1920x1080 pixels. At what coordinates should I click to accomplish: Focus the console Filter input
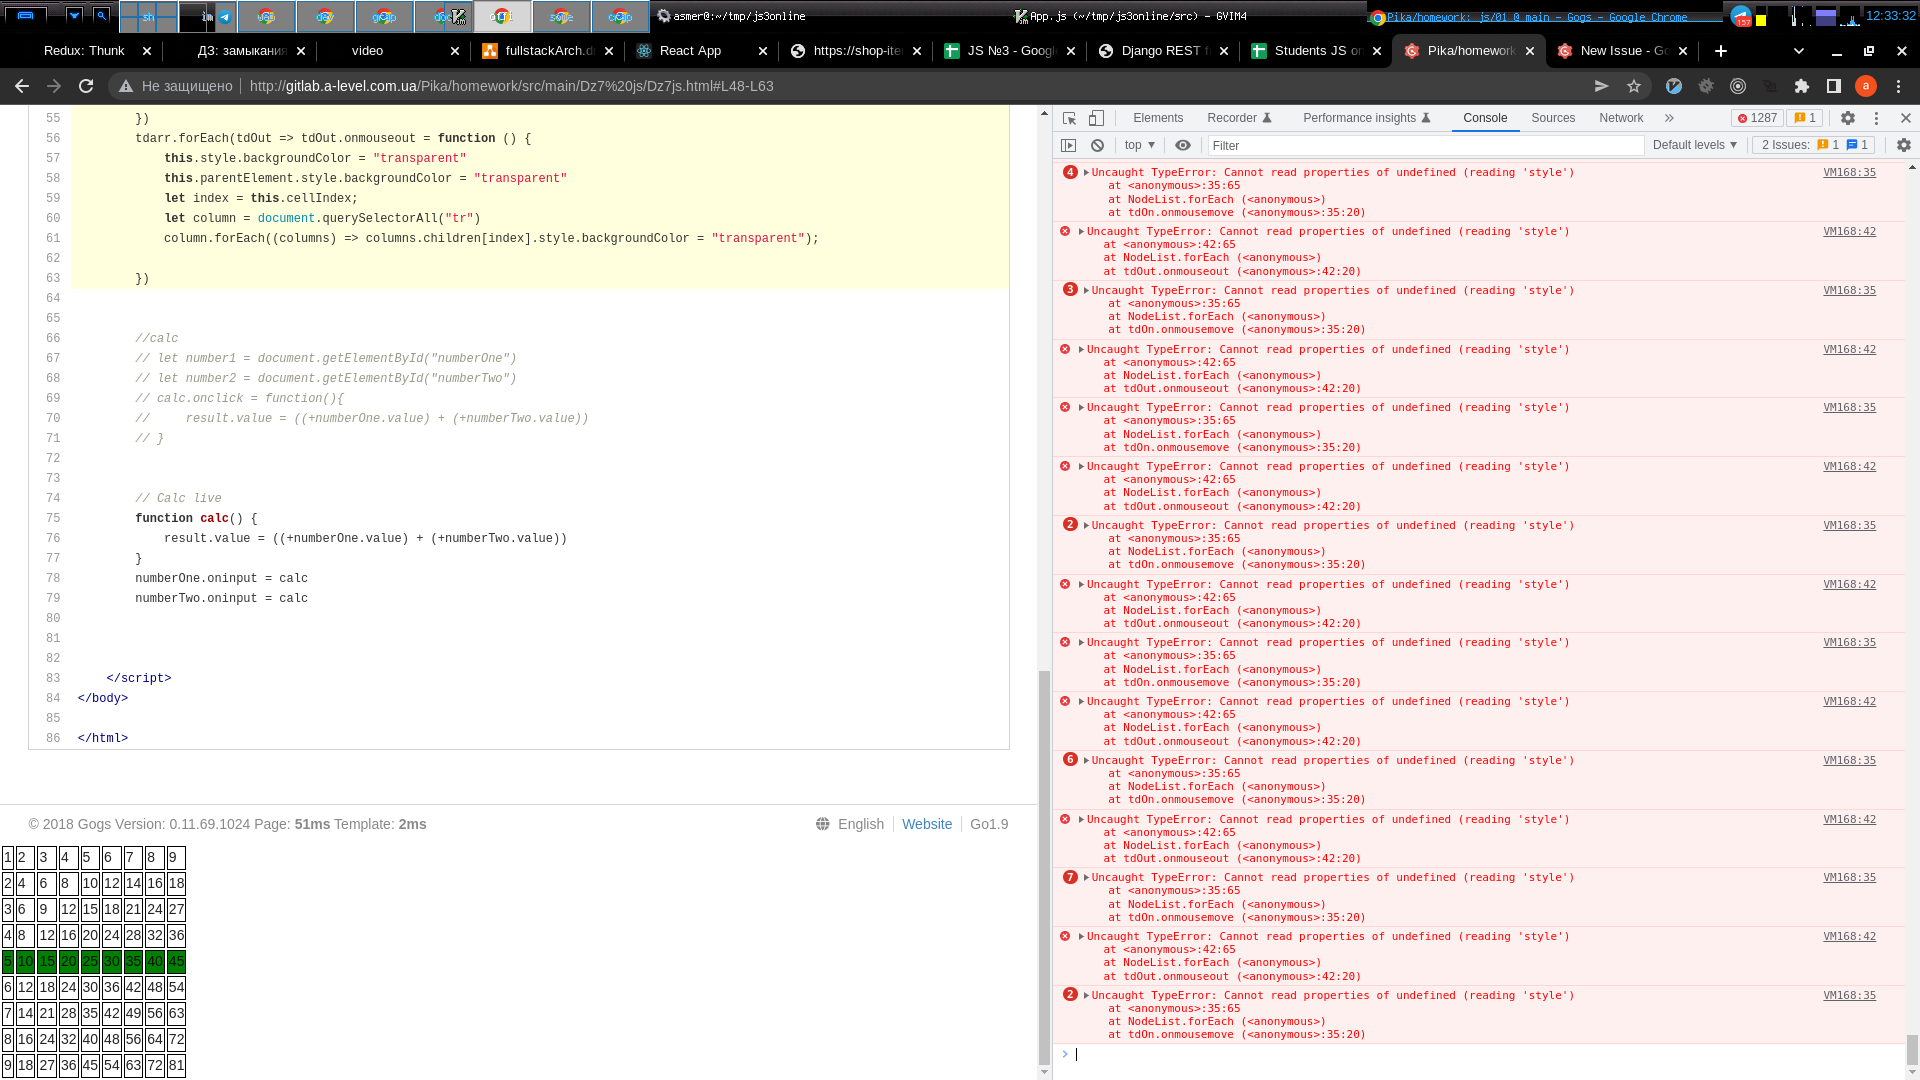point(1426,146)
